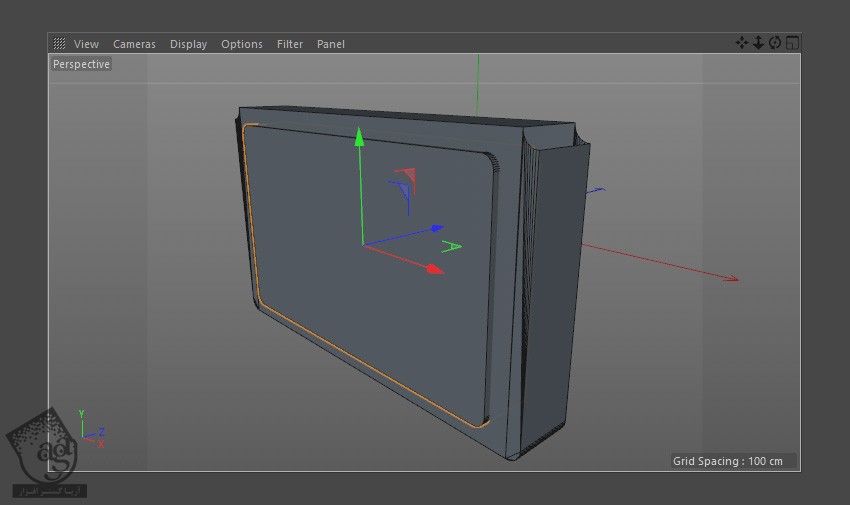Open the Panel menu
The height and width of the screenshot is (505, 850).
click(x=330, y=44)
